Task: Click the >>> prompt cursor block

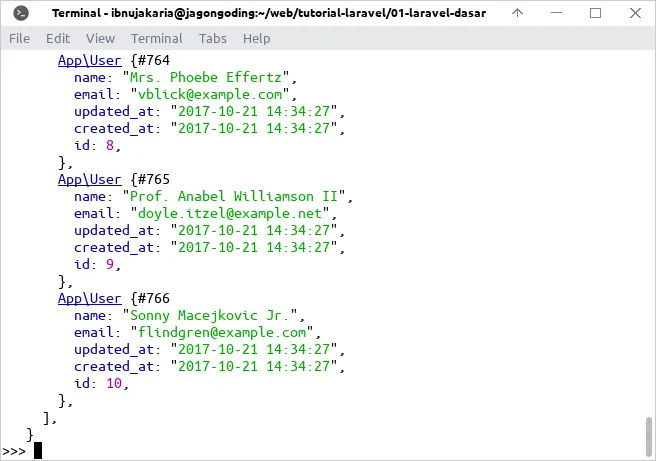Action: coord(38,451)
